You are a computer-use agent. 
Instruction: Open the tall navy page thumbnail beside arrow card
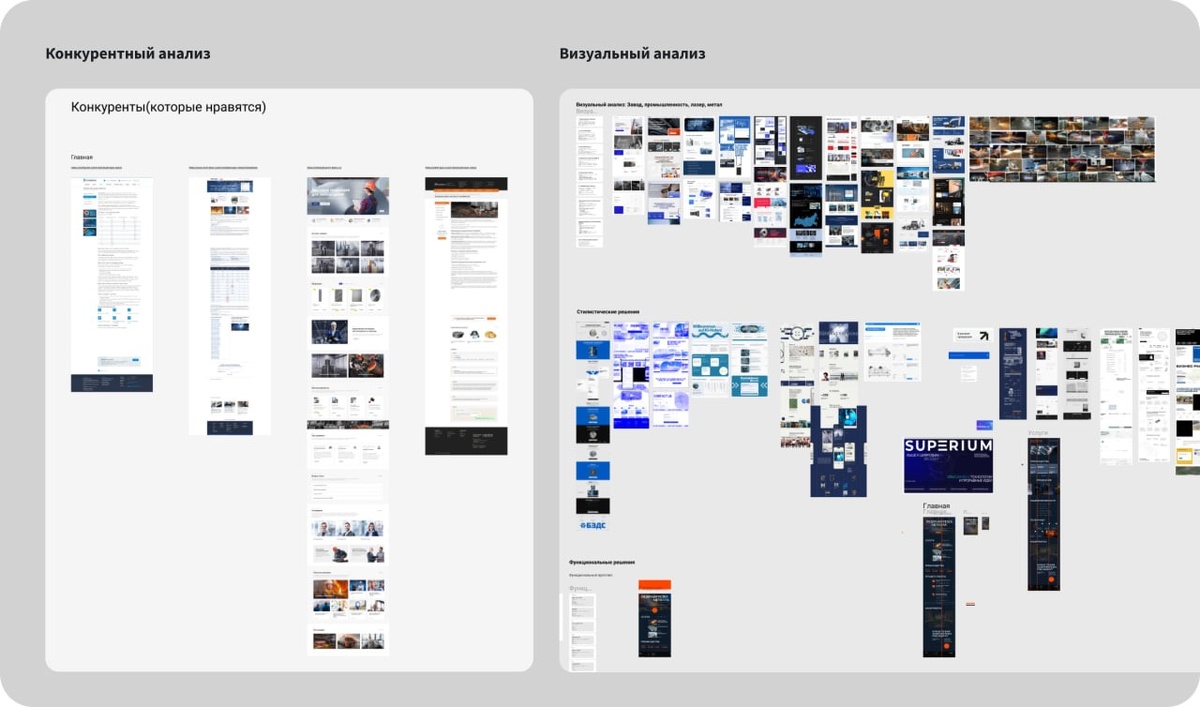pyautogui.click(x=1013, y=373)
